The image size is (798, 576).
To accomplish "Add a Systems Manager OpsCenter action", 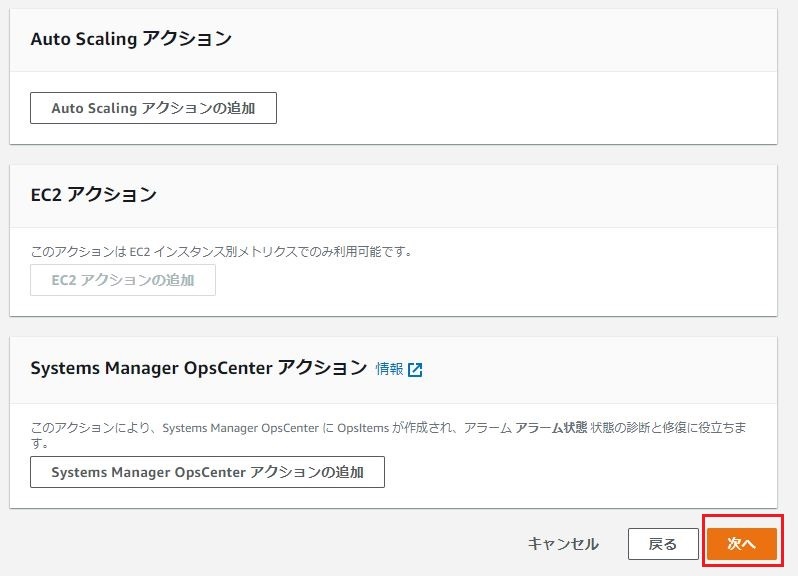I will (x=207, y=472).
